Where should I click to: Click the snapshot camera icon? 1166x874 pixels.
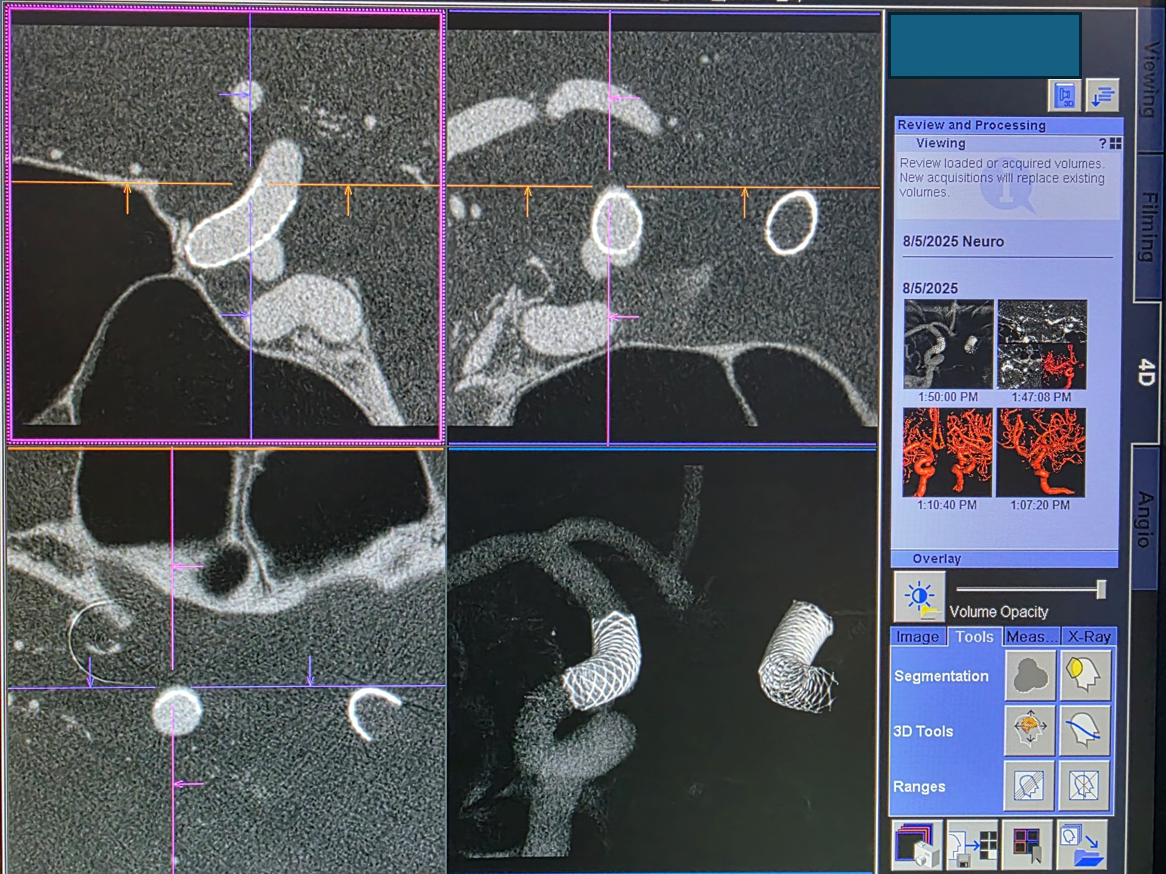point(917,845)
